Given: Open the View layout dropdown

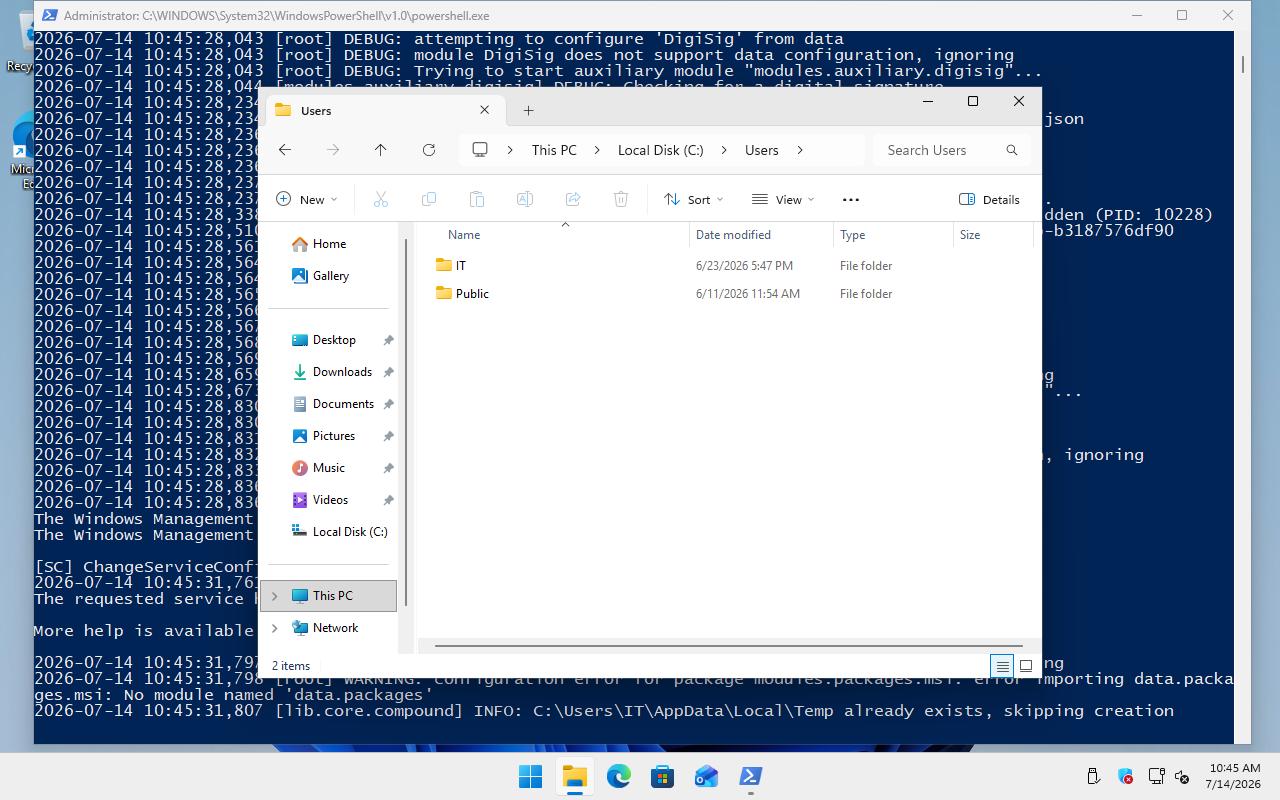Looking at the screenshot, I should tap(783, 199).
